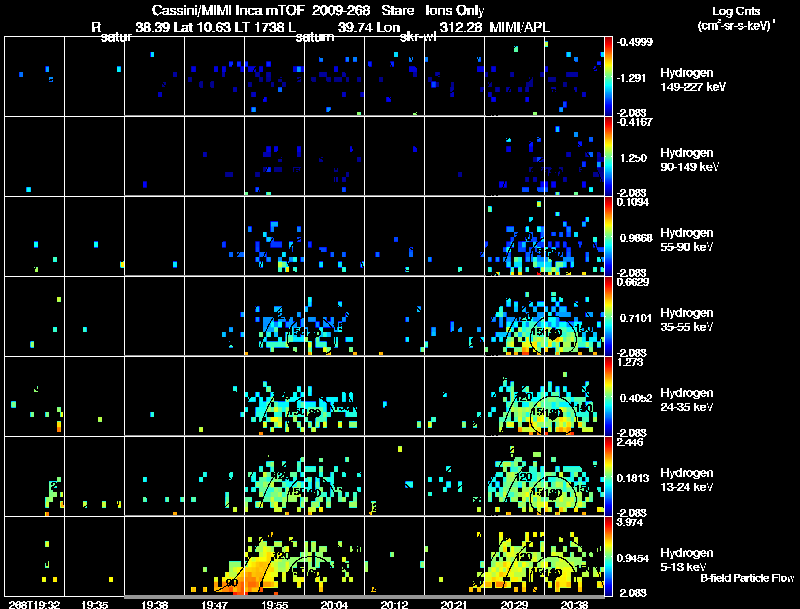800x609 pixels.
Task: Click the "2.446" color scale value
Action: pos(631,442)
